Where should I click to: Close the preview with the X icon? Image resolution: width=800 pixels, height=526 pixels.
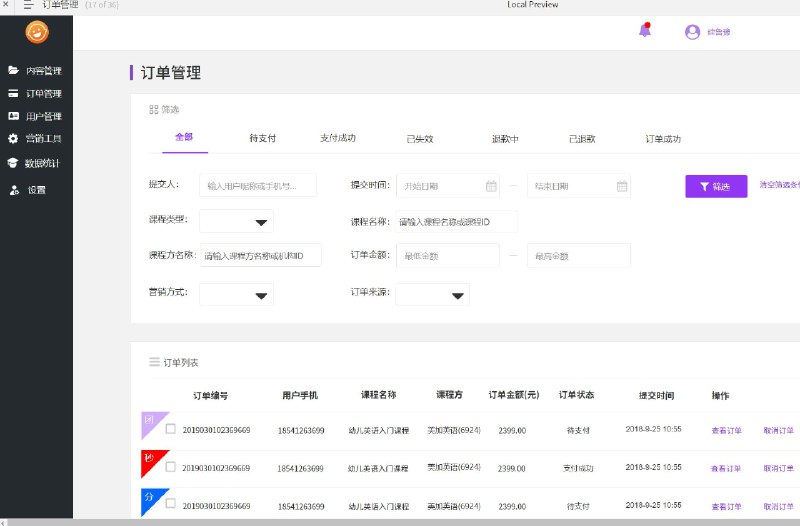6,4
